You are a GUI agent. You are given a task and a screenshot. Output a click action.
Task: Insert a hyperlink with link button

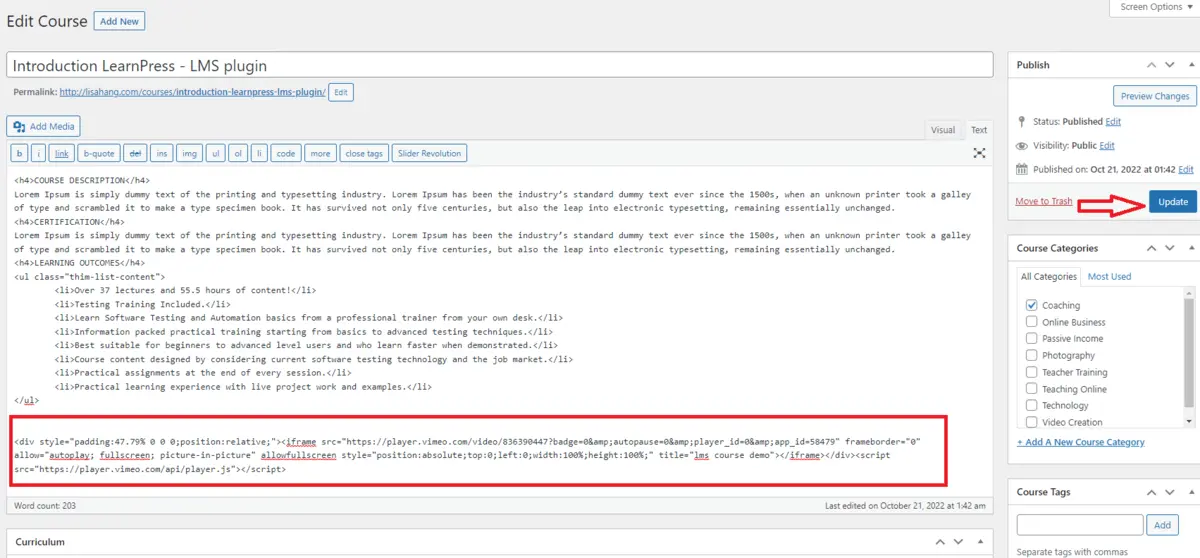(x=61, y=153)
